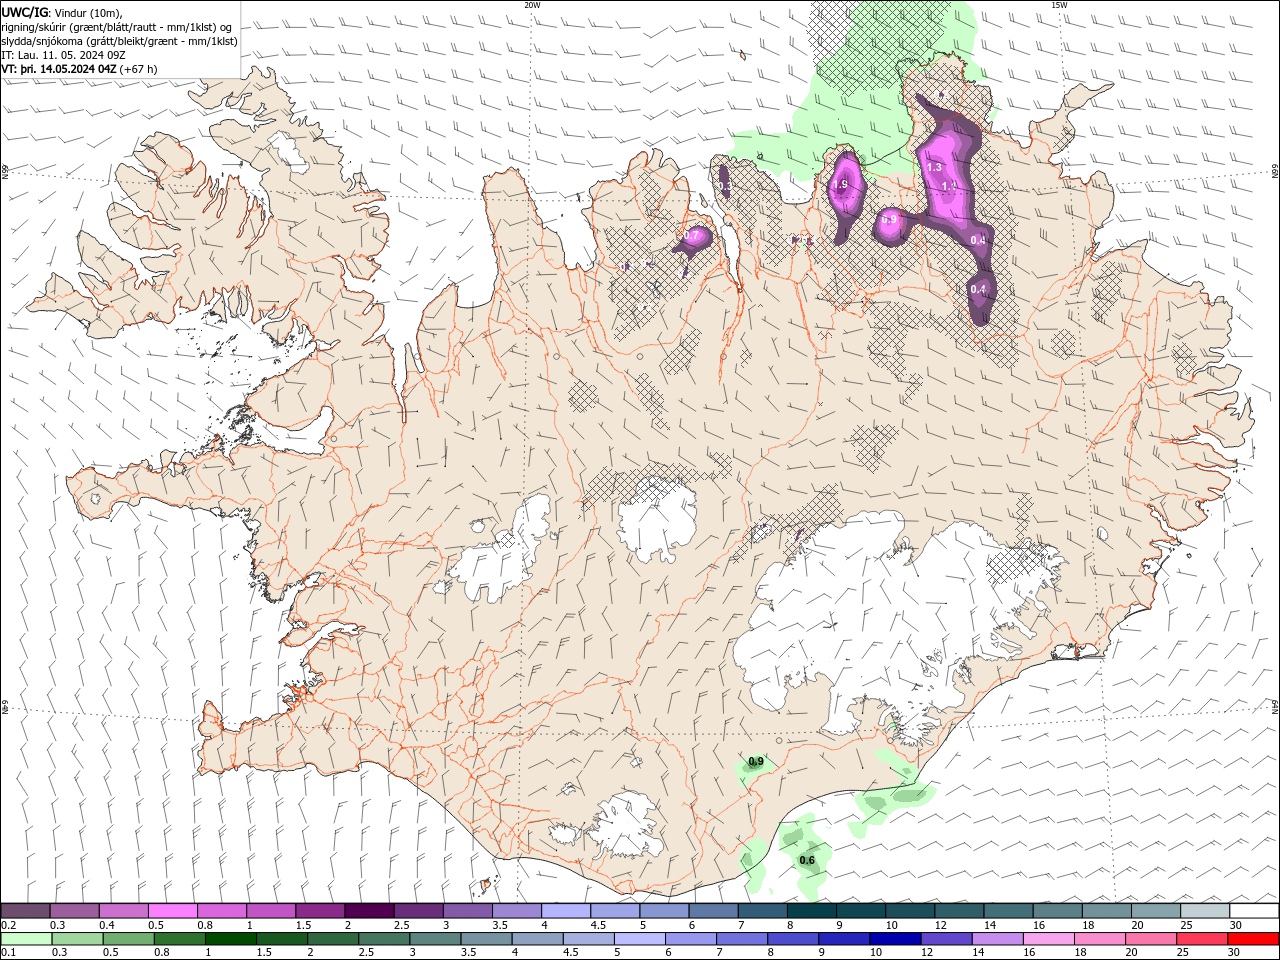Viewport: 1280px width, 960px height.
Task: Select the 'slydda/snjókoma' legend description line
Action: coord(120,41)
